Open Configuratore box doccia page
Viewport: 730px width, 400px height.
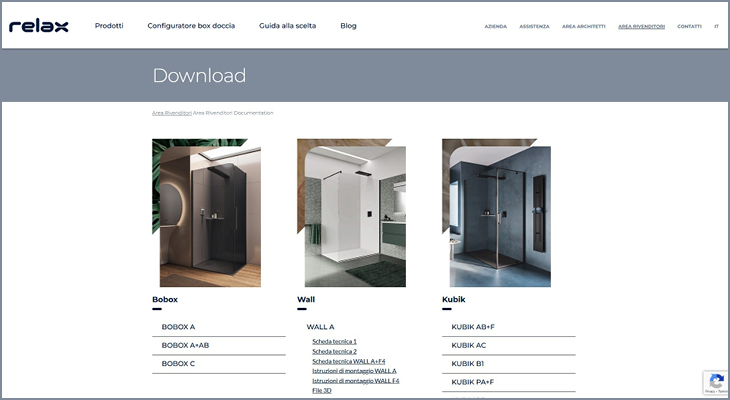pos(191,26)
